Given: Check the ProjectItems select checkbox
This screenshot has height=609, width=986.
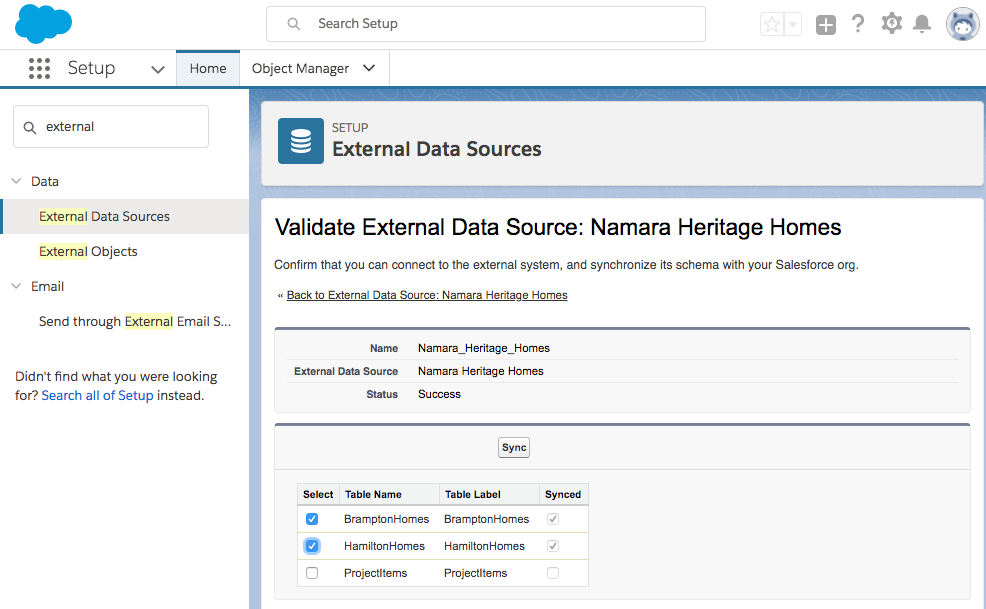Looking at the screenshot, I should [313, 572].
